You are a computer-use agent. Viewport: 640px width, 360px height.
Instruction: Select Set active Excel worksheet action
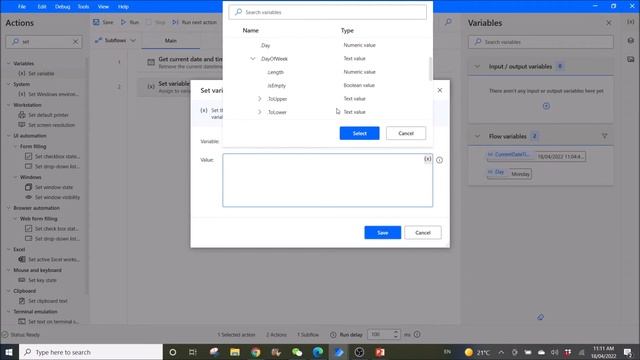click(53, 260)
